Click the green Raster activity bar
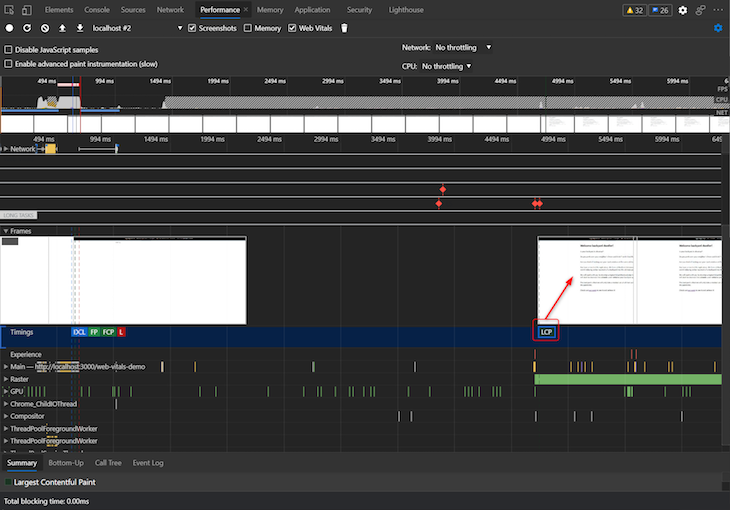The height and width of the screenshot is (510, 730). (x=628, y=379)
